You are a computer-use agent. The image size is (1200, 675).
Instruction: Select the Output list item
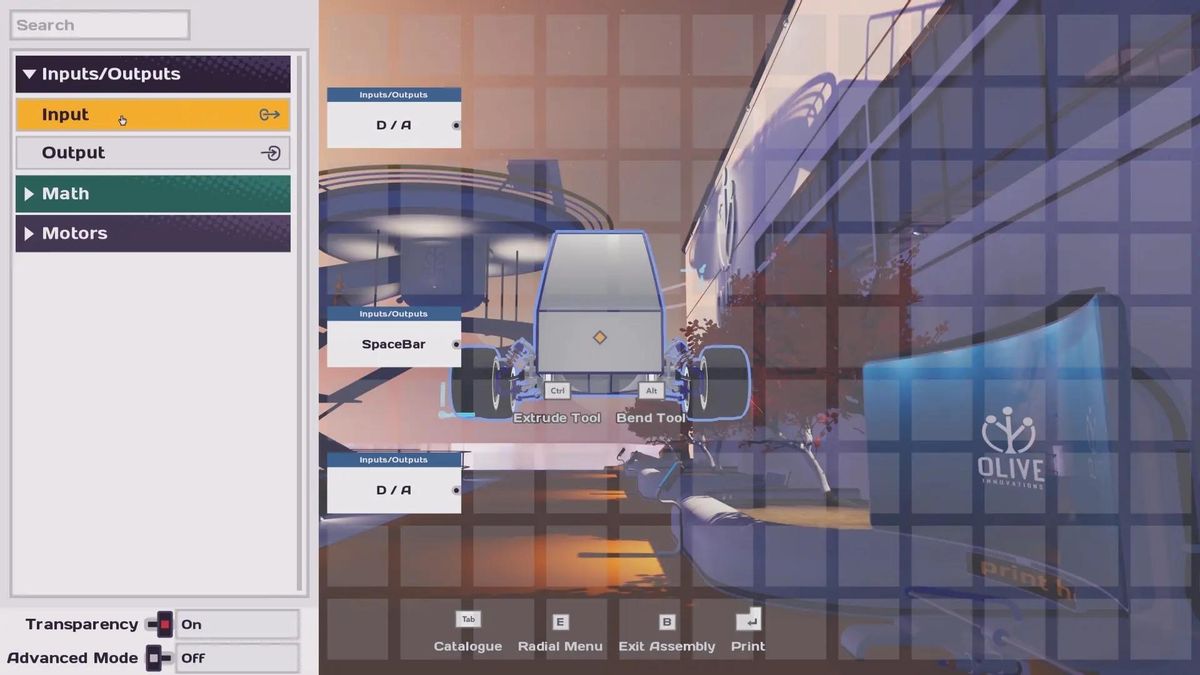[140, 153]
